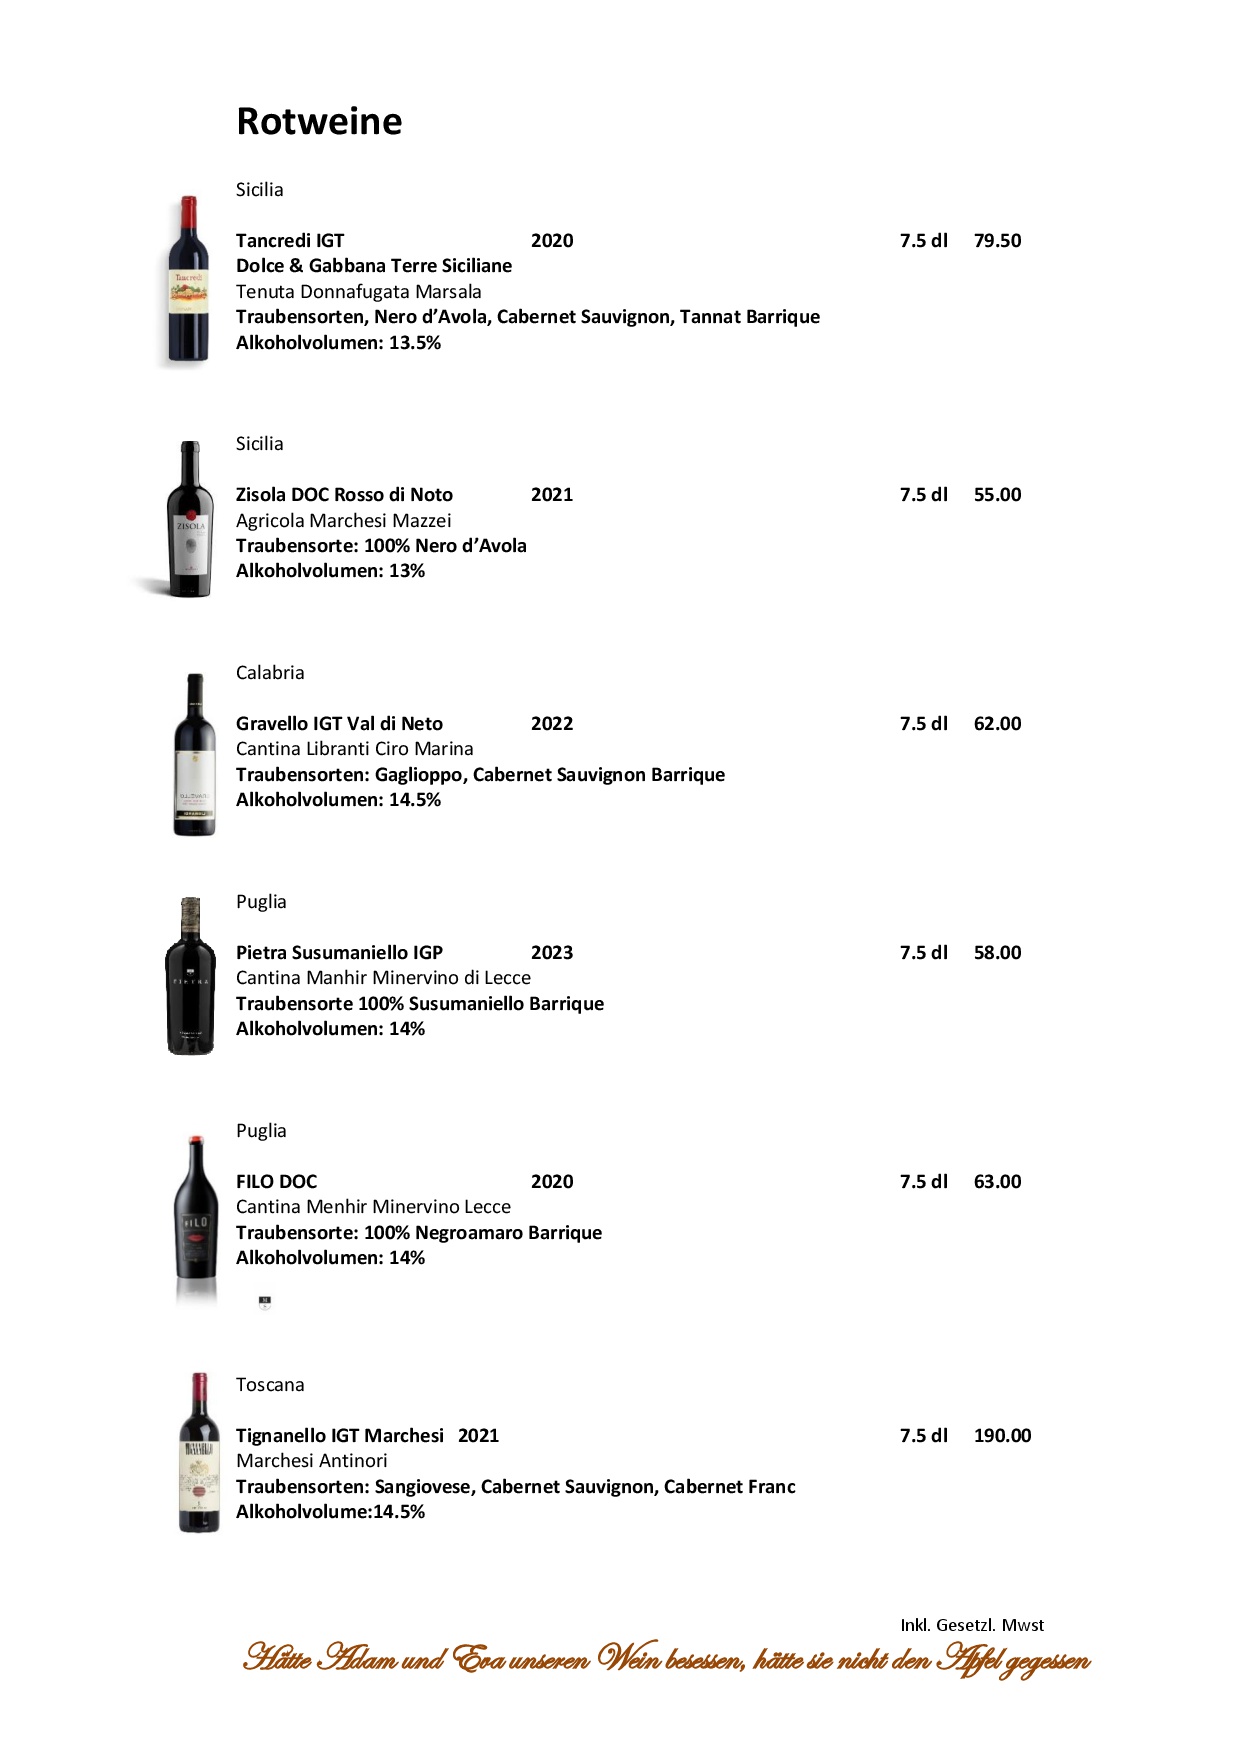The width and height of the screenshot is (1240, 1754).
Task: Select the FILO DOC wine name
Action: pyautogui.click(x=276, y=1182)
